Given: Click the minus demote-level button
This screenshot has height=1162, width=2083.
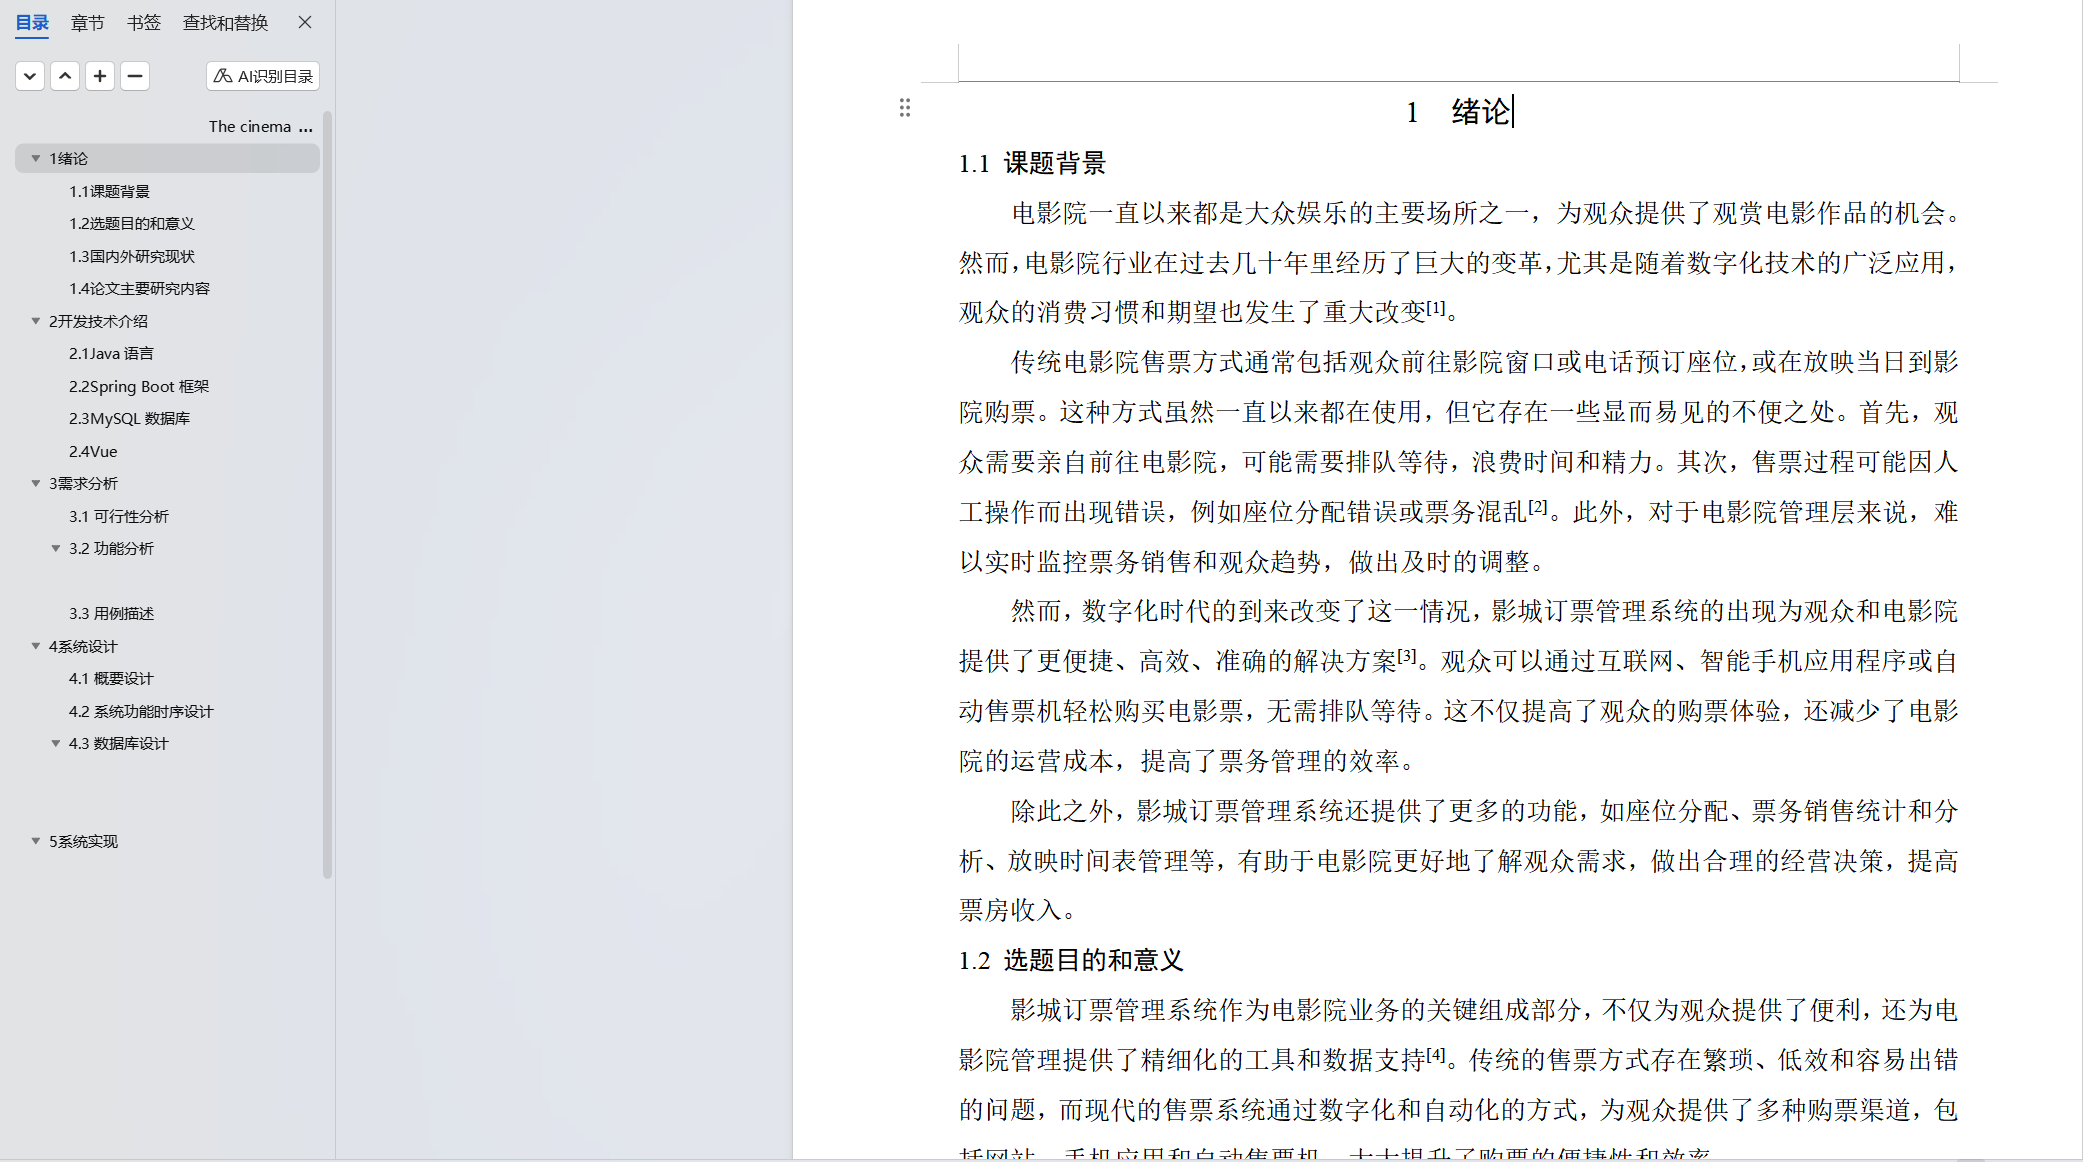Looking at the screenshot, I should (135, 76).
